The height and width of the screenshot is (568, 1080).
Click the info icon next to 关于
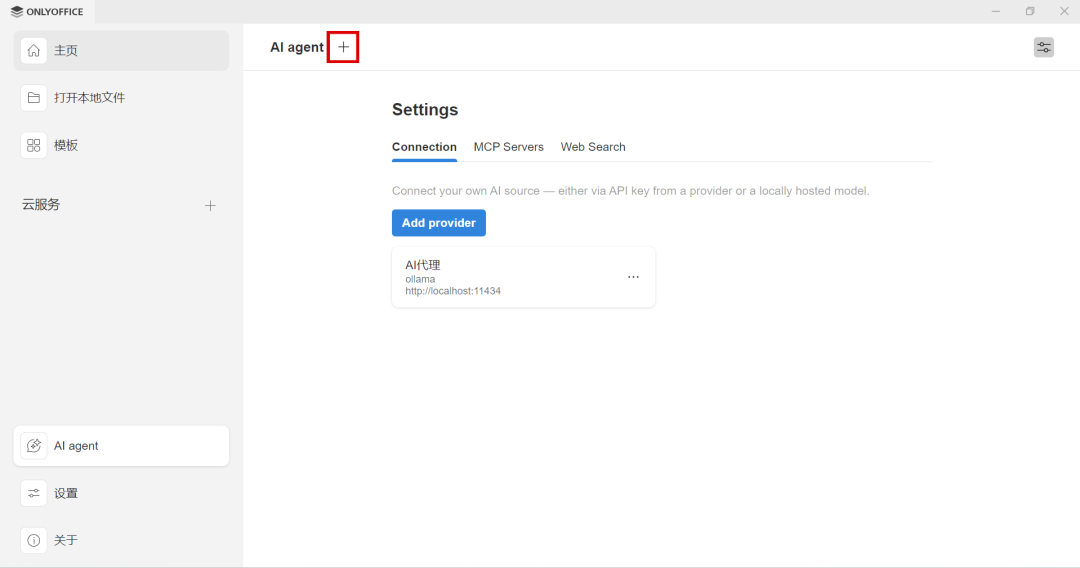(x=34, y=540)
